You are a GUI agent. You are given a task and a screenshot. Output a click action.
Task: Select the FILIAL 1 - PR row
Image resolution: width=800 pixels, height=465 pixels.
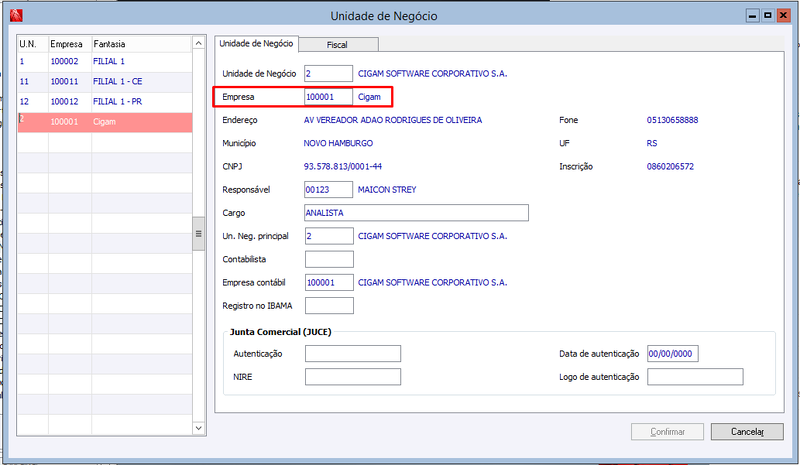105,102
